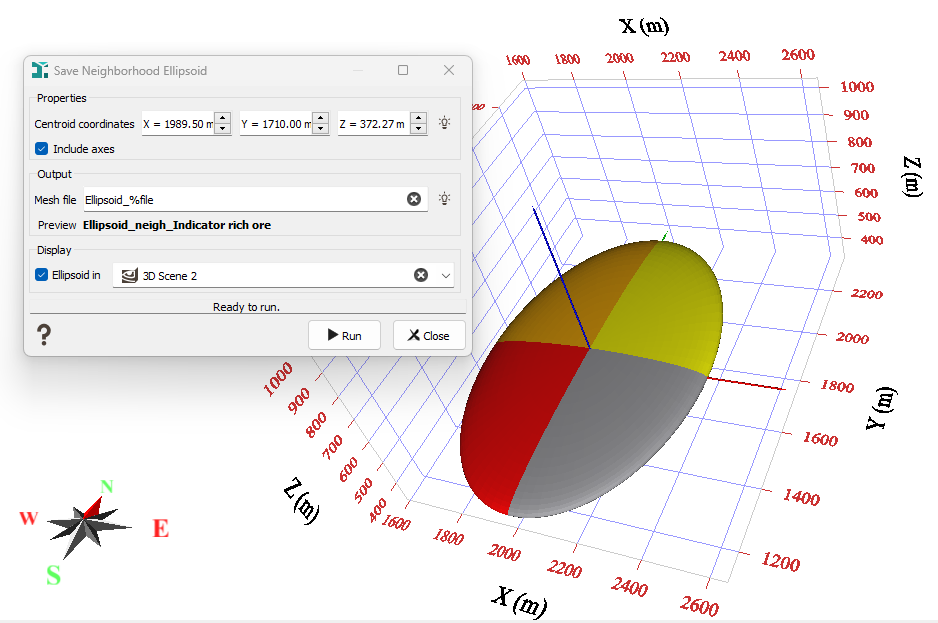Click the lightbulb hint beside Mesh file
Viewport: 938px width, 623px height.
click(444, 199)
